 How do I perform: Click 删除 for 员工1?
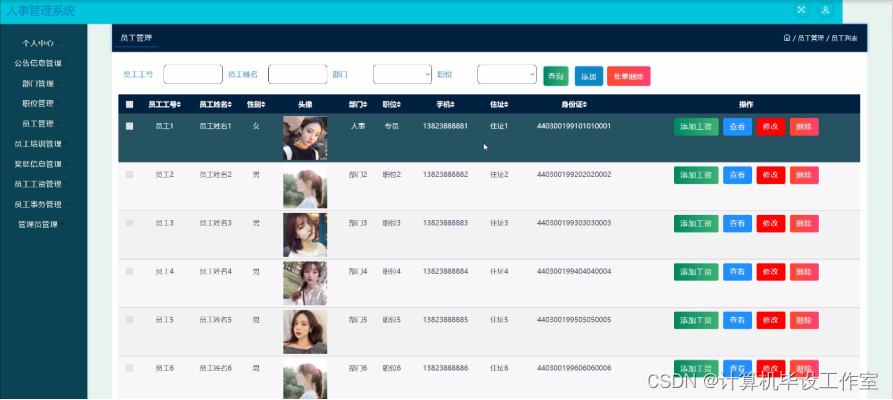pyautogui.click(x=804, y=126)
